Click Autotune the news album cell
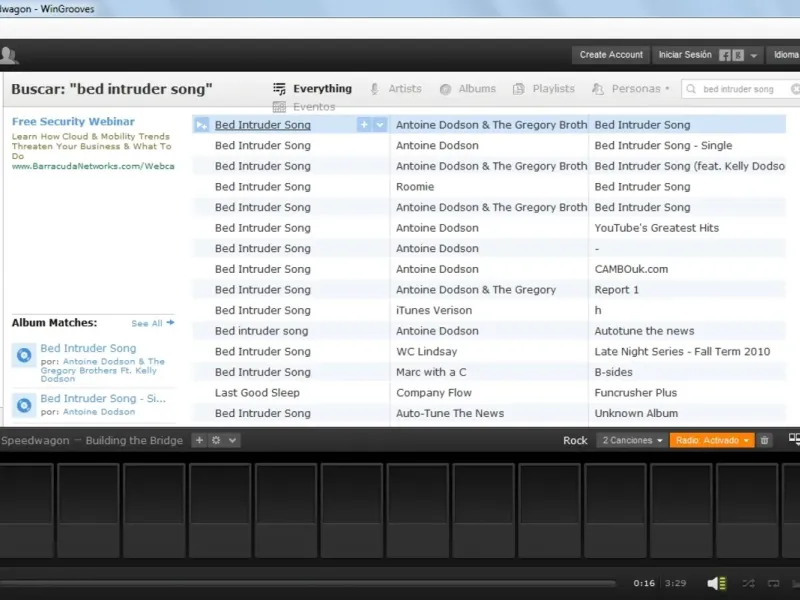800x600 pixels. click(644, 331)
